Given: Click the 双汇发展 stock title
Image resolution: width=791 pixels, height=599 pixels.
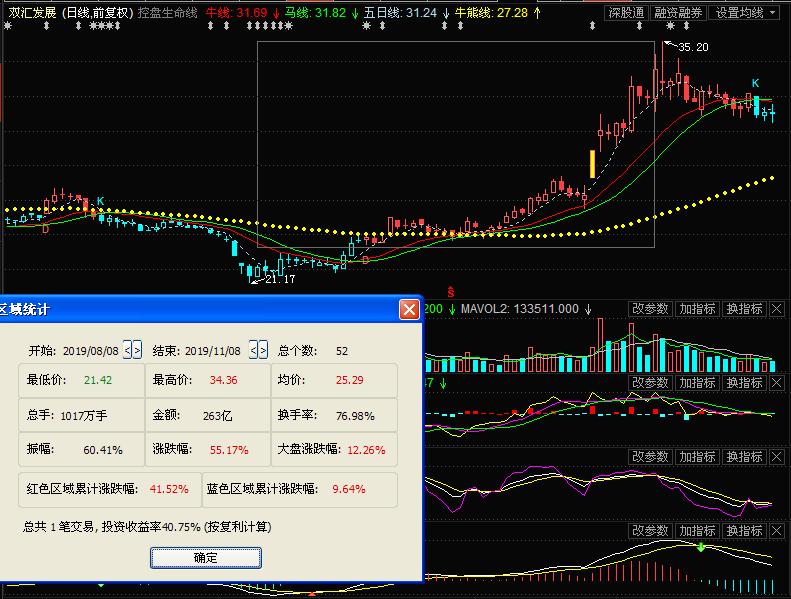Looking at the screenshot, I should (32, 13).
